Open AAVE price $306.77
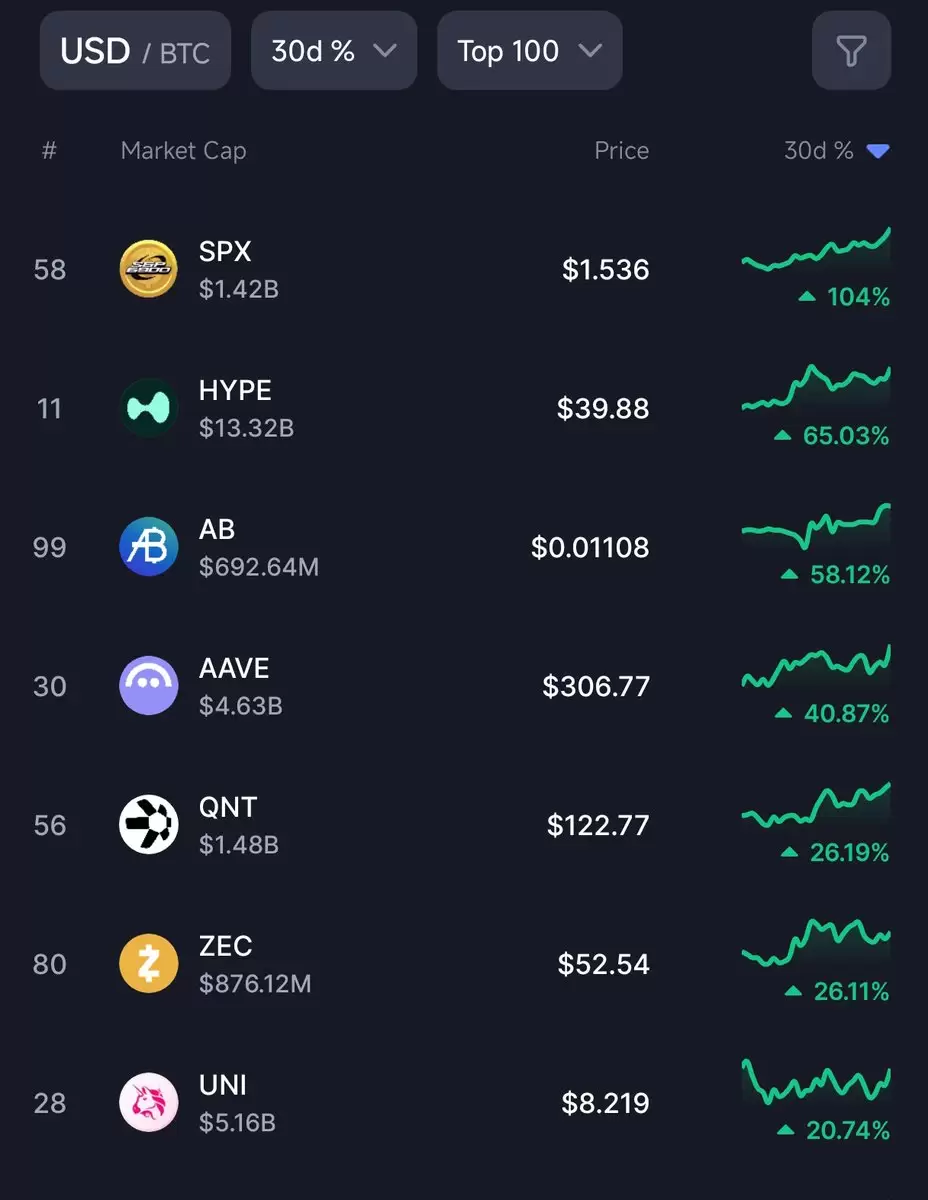 (596, 686)
